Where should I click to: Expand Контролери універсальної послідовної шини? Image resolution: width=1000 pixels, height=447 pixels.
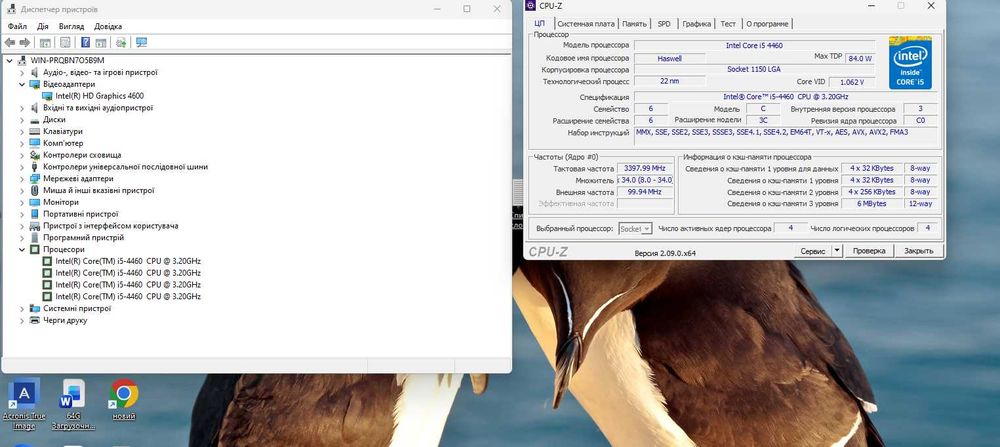click(22, 167)
